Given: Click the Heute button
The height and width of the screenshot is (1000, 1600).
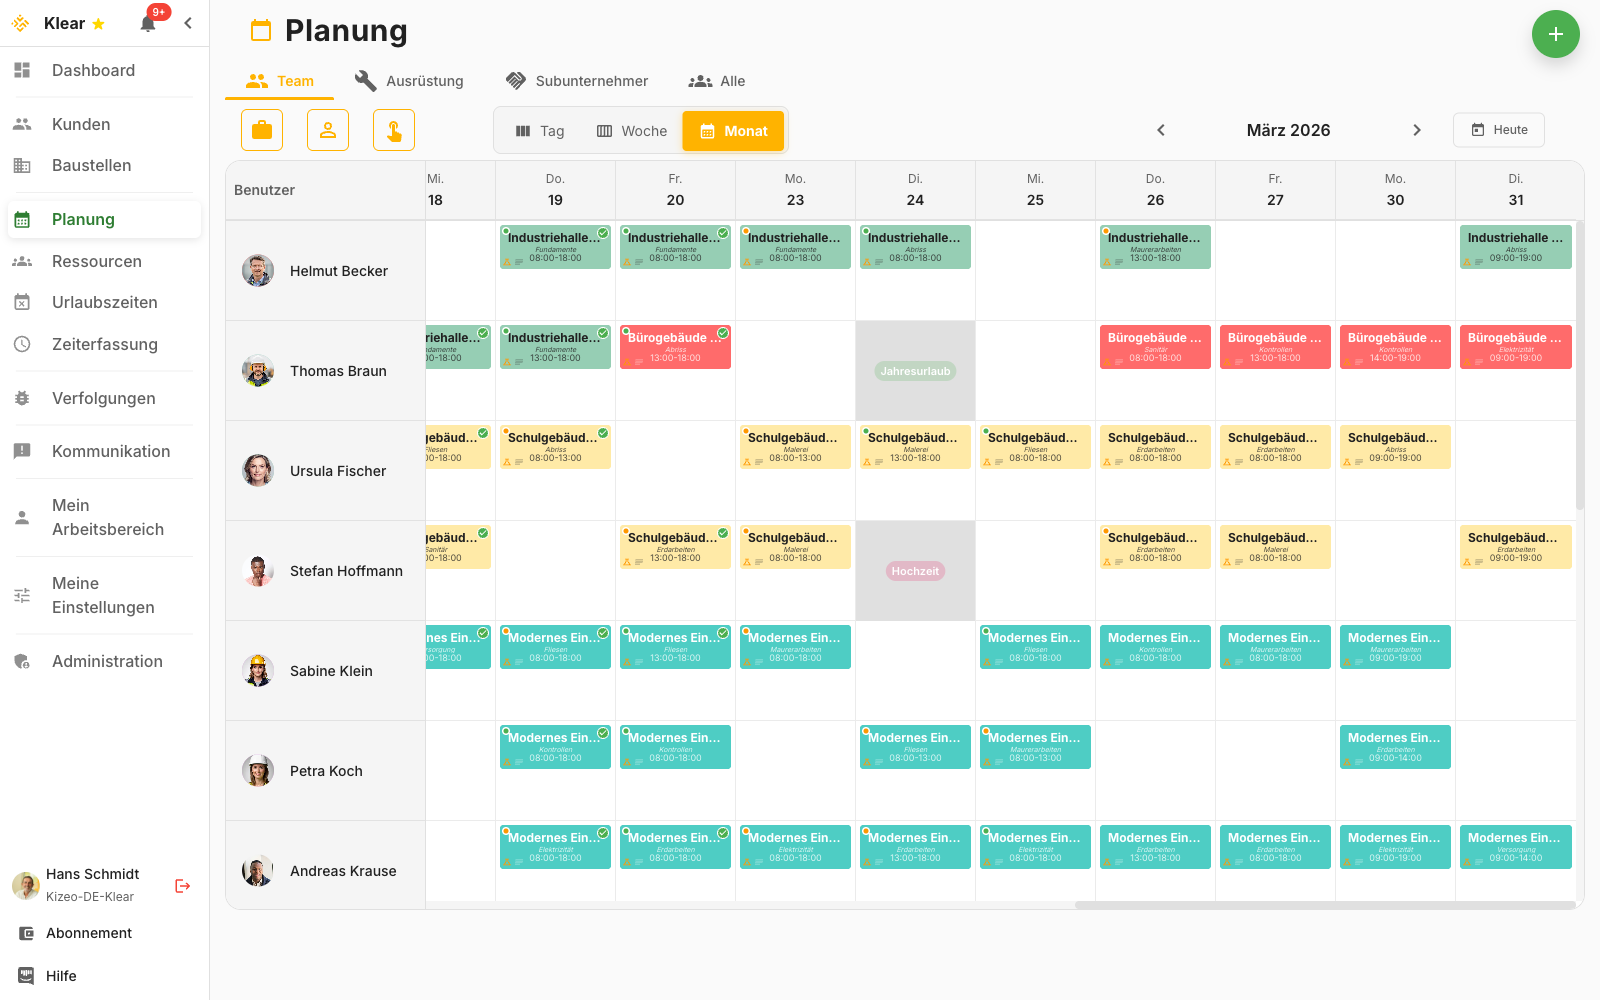Looking at the screenshot, I should tap(1499, 130).
